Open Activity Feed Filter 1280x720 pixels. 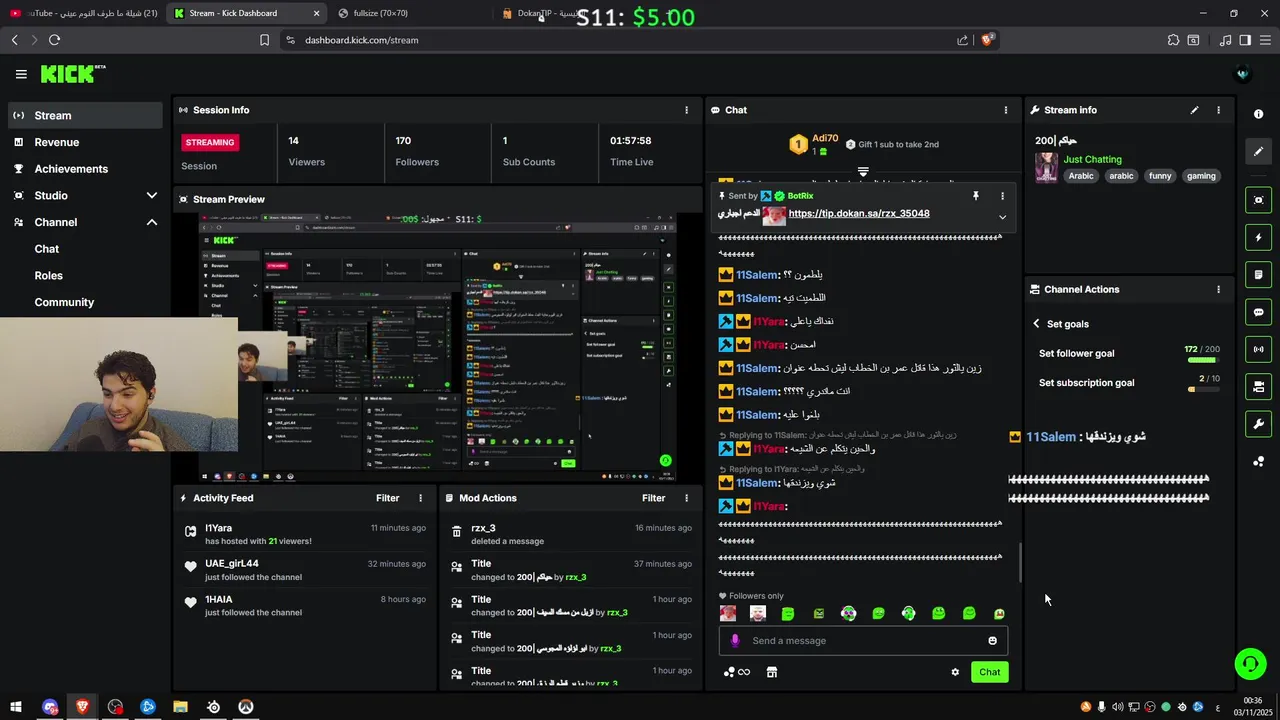point(388,498)
